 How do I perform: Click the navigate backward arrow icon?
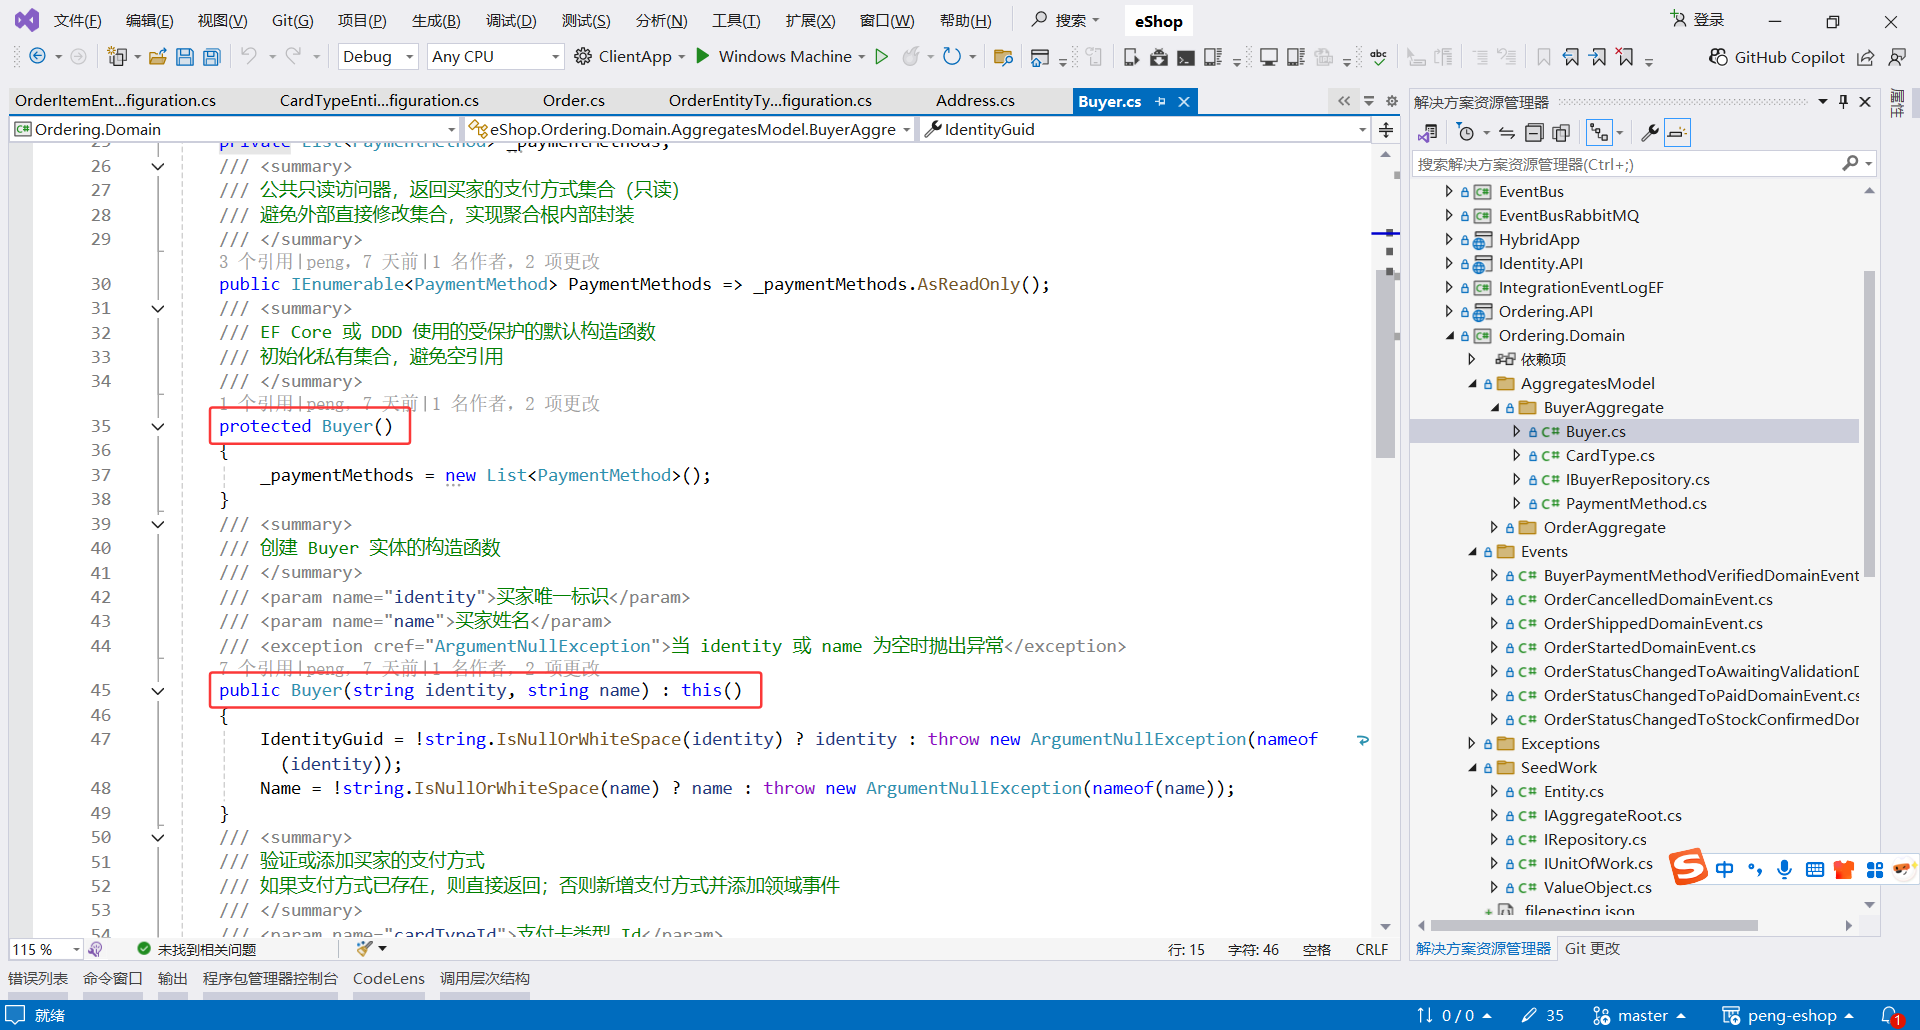click(x=37, y=57)
